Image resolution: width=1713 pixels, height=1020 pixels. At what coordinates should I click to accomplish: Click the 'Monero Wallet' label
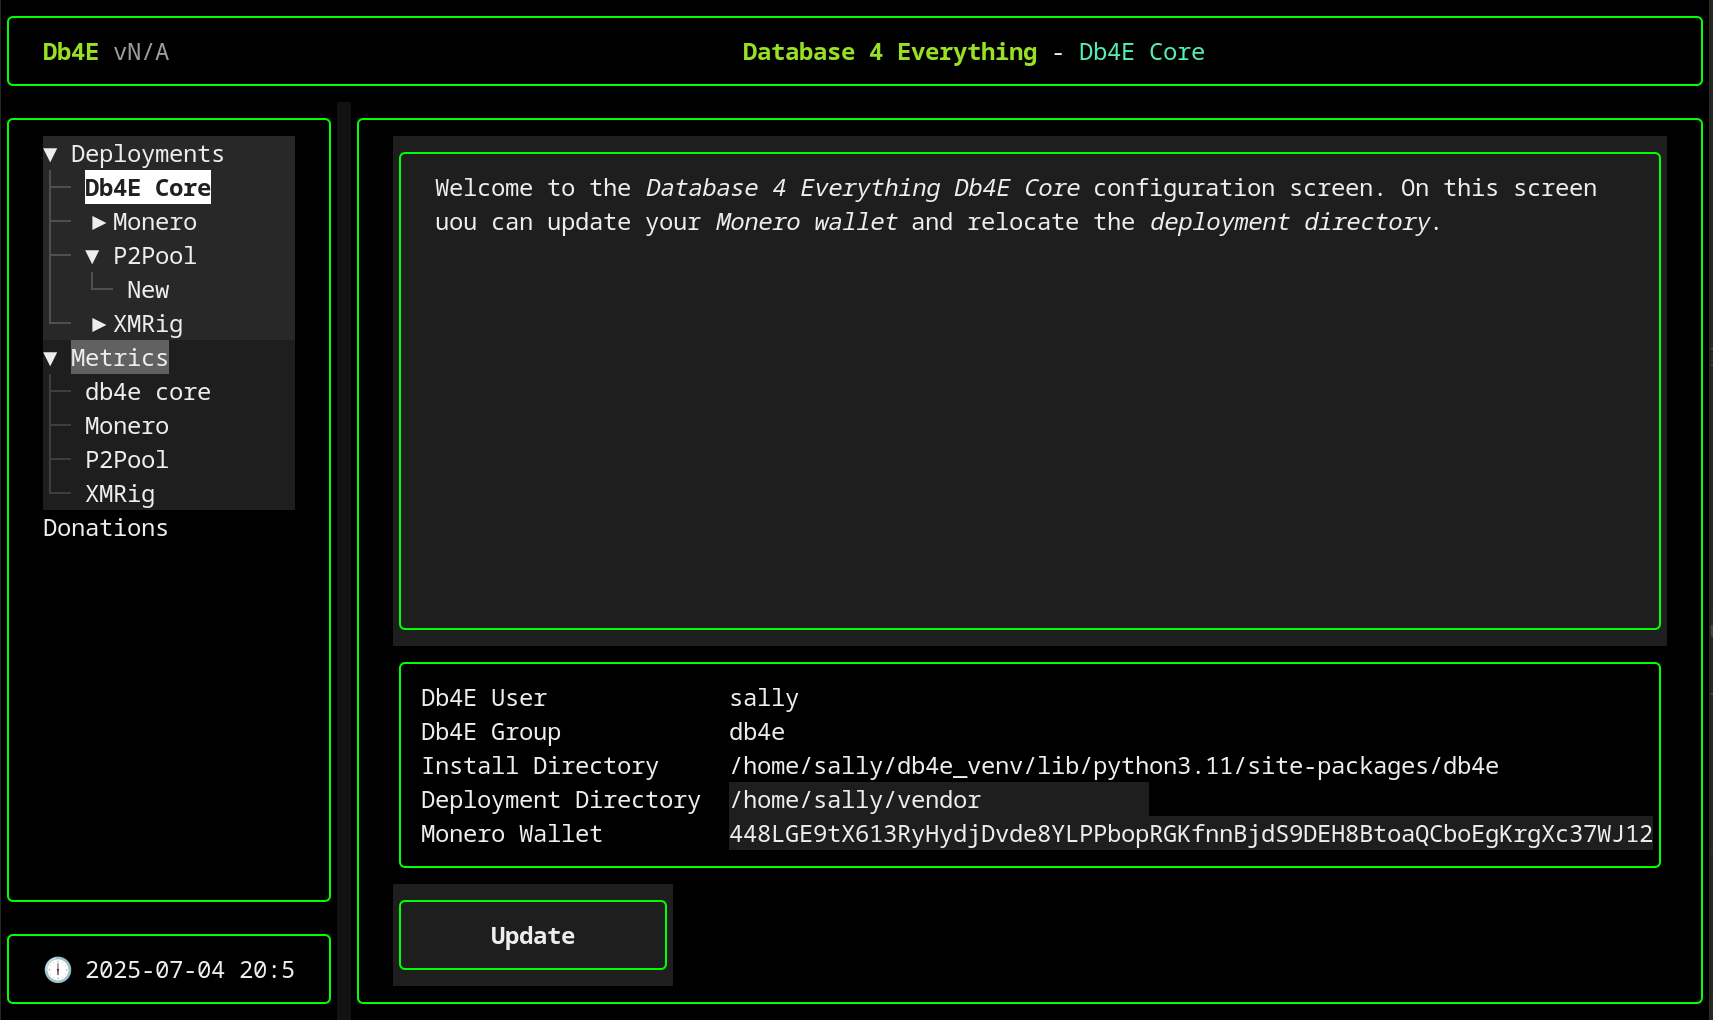point(512,834)
